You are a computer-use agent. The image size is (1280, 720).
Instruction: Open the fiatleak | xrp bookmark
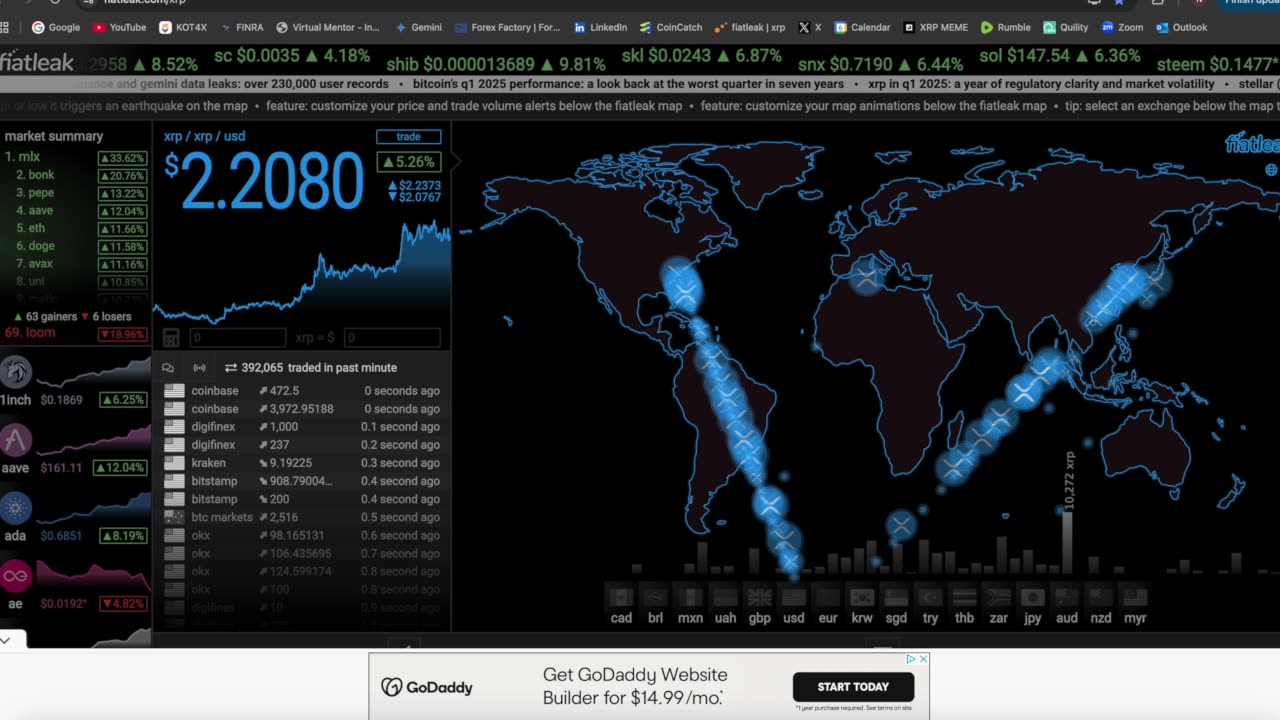(750, 27)
